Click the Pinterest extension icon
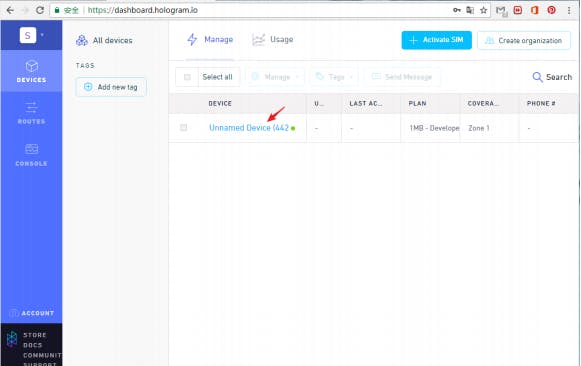The height and width of the screenshot is (366, 581). point(551,10)
